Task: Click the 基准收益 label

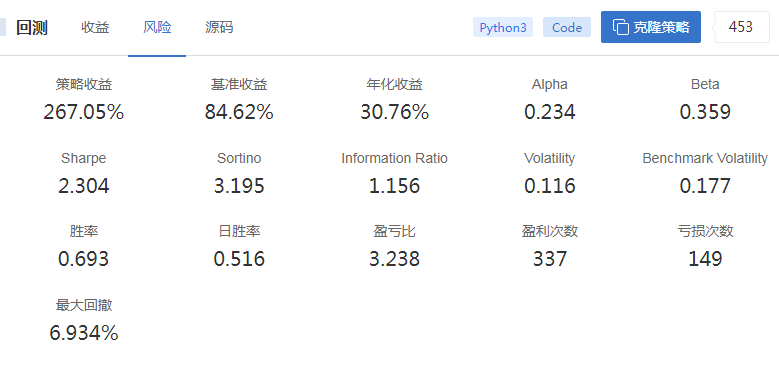Action: point(239,84)
